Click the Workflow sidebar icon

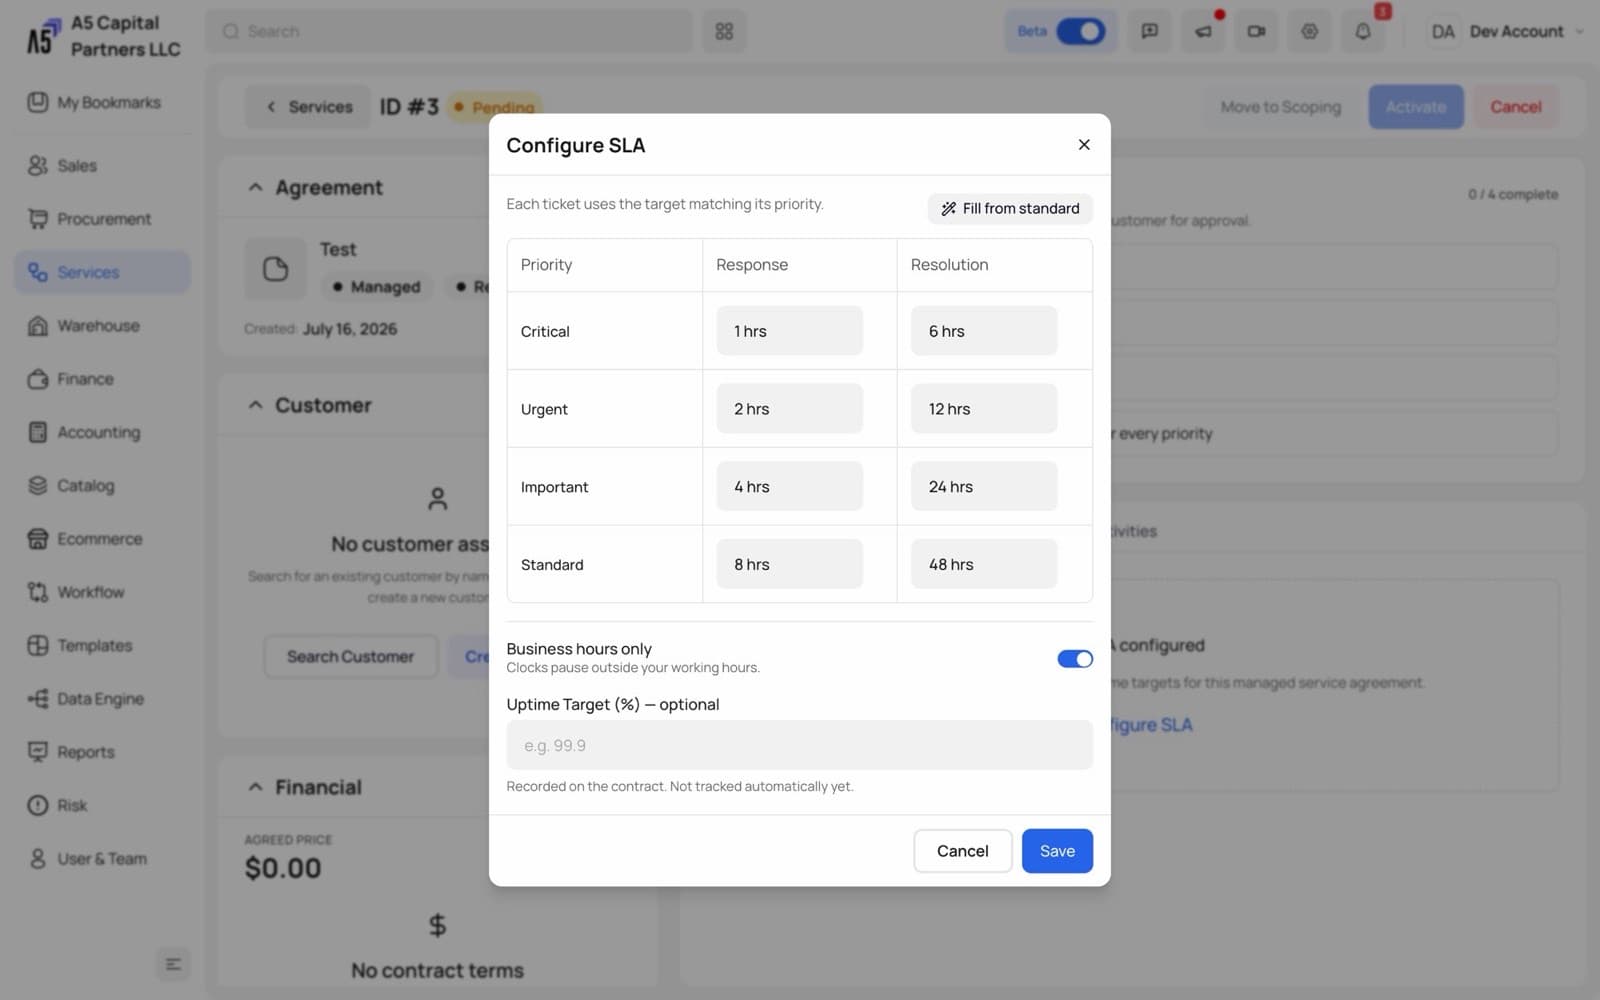pos(38,592)
